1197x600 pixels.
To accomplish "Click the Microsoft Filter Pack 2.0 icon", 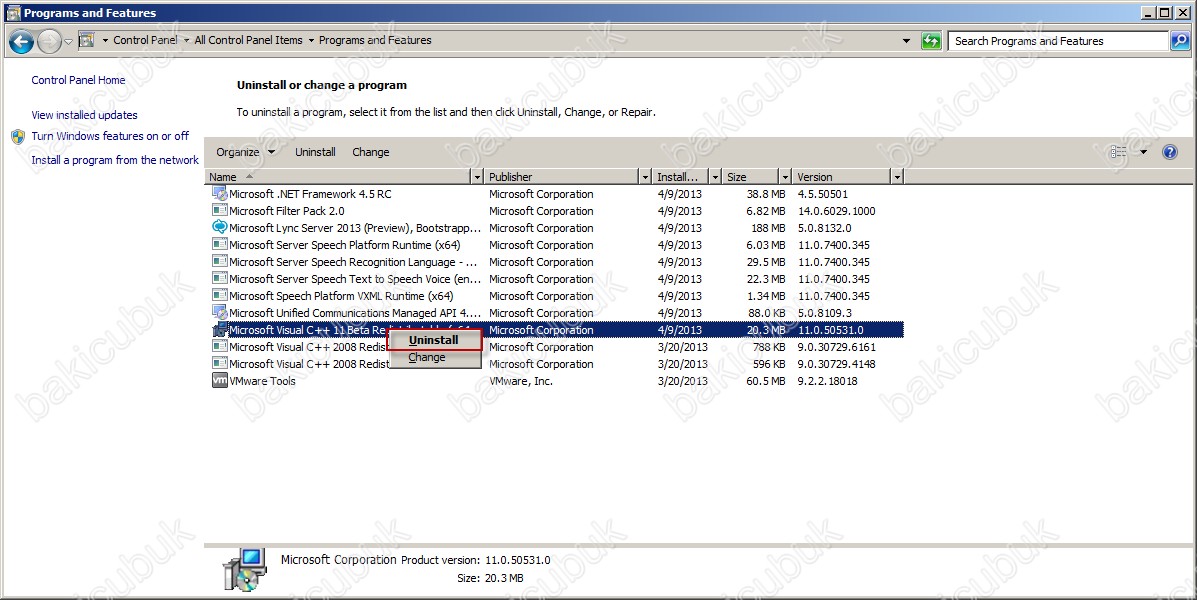I will 220,211.
